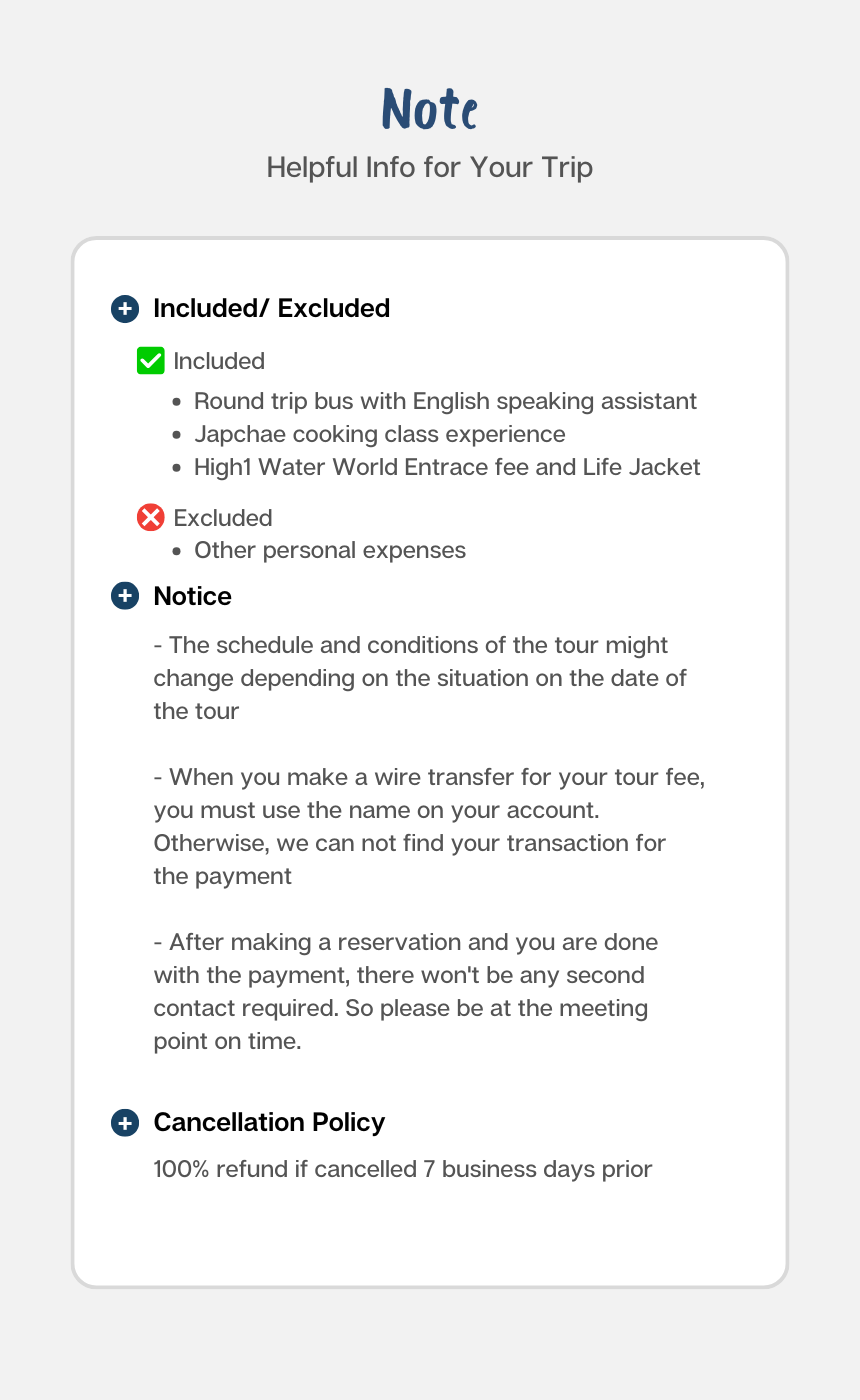Click the Excluded label text
Viewport: 860px width, 1400px height.
pos(223,518)
